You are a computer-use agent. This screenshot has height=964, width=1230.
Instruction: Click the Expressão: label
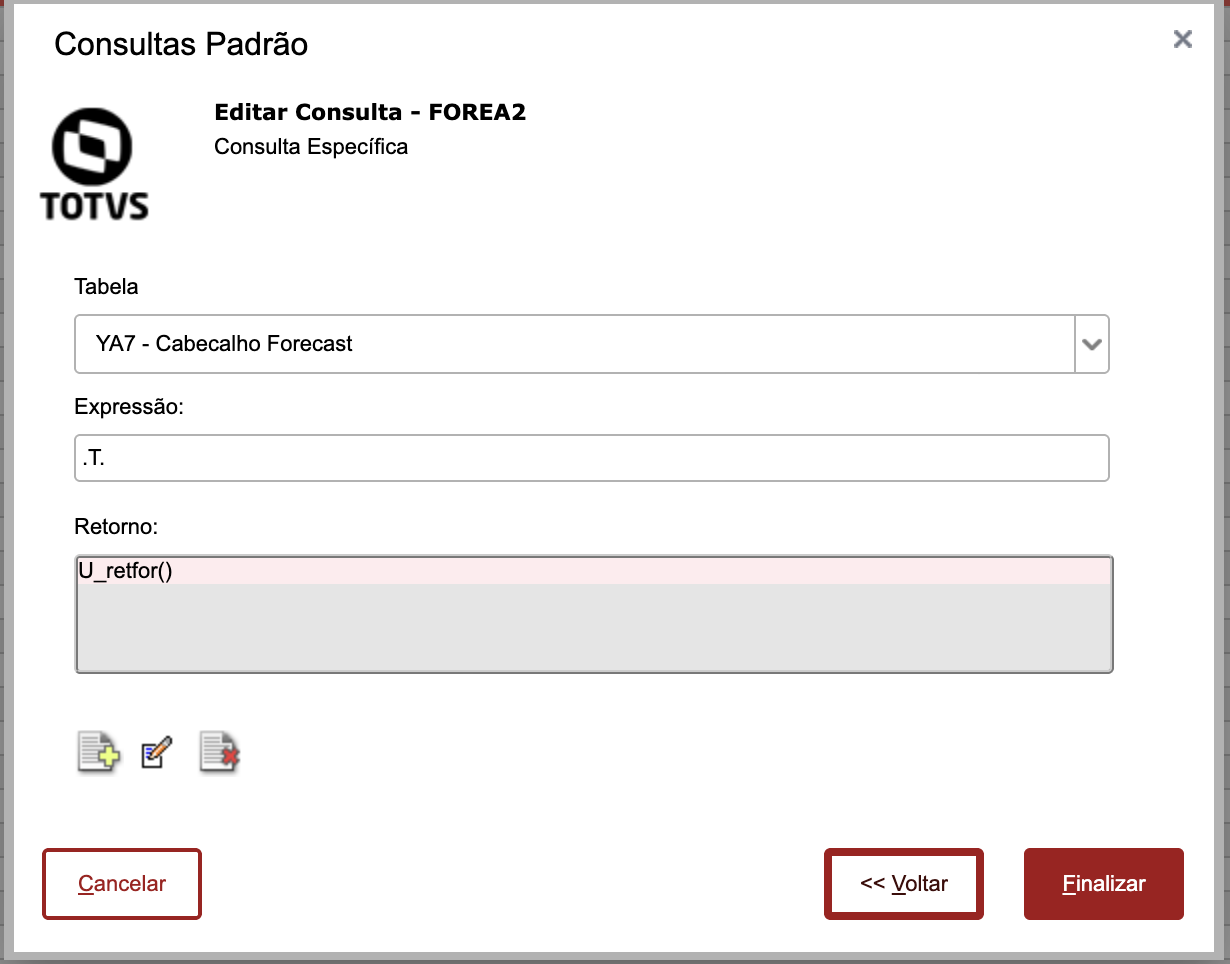click(x=129, y=407)
